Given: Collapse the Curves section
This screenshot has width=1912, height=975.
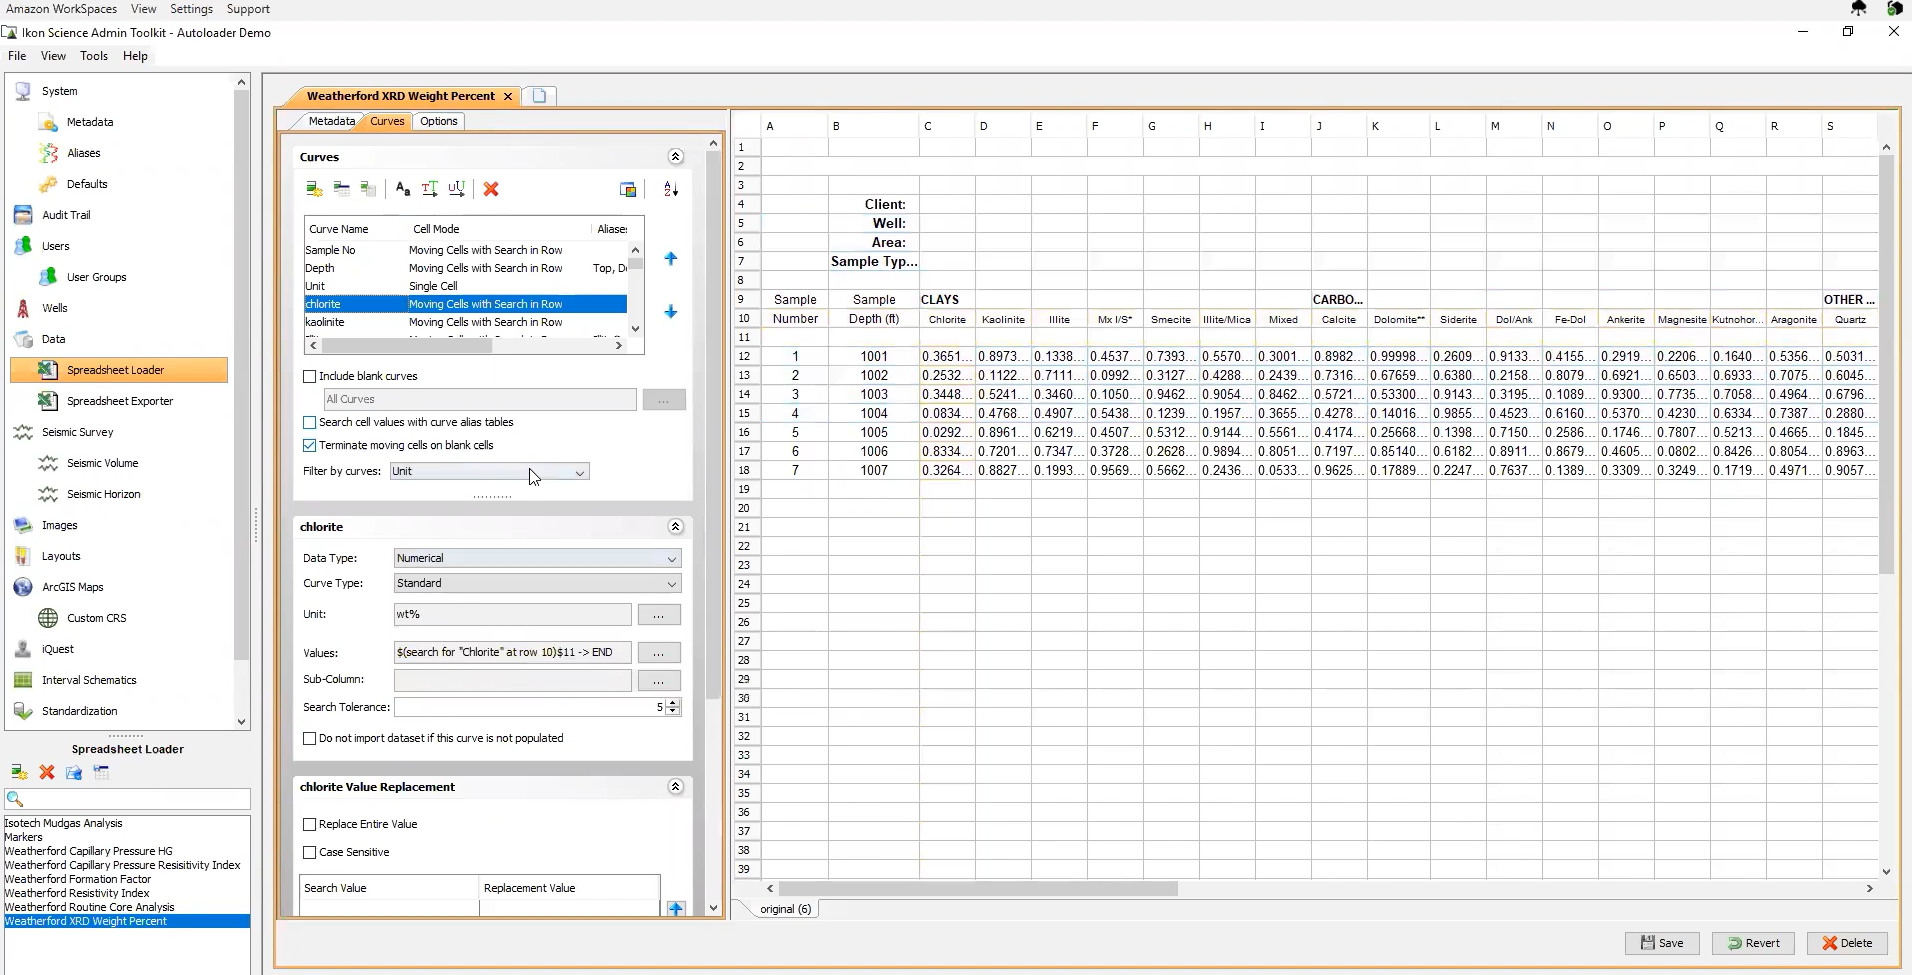Looking at the screenshot, I should (x=676, y=157).
